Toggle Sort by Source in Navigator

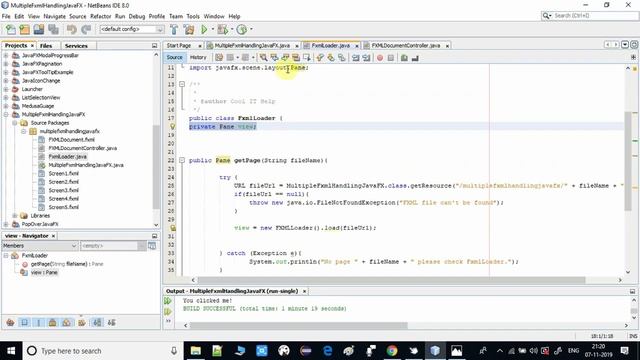(111, 322)
